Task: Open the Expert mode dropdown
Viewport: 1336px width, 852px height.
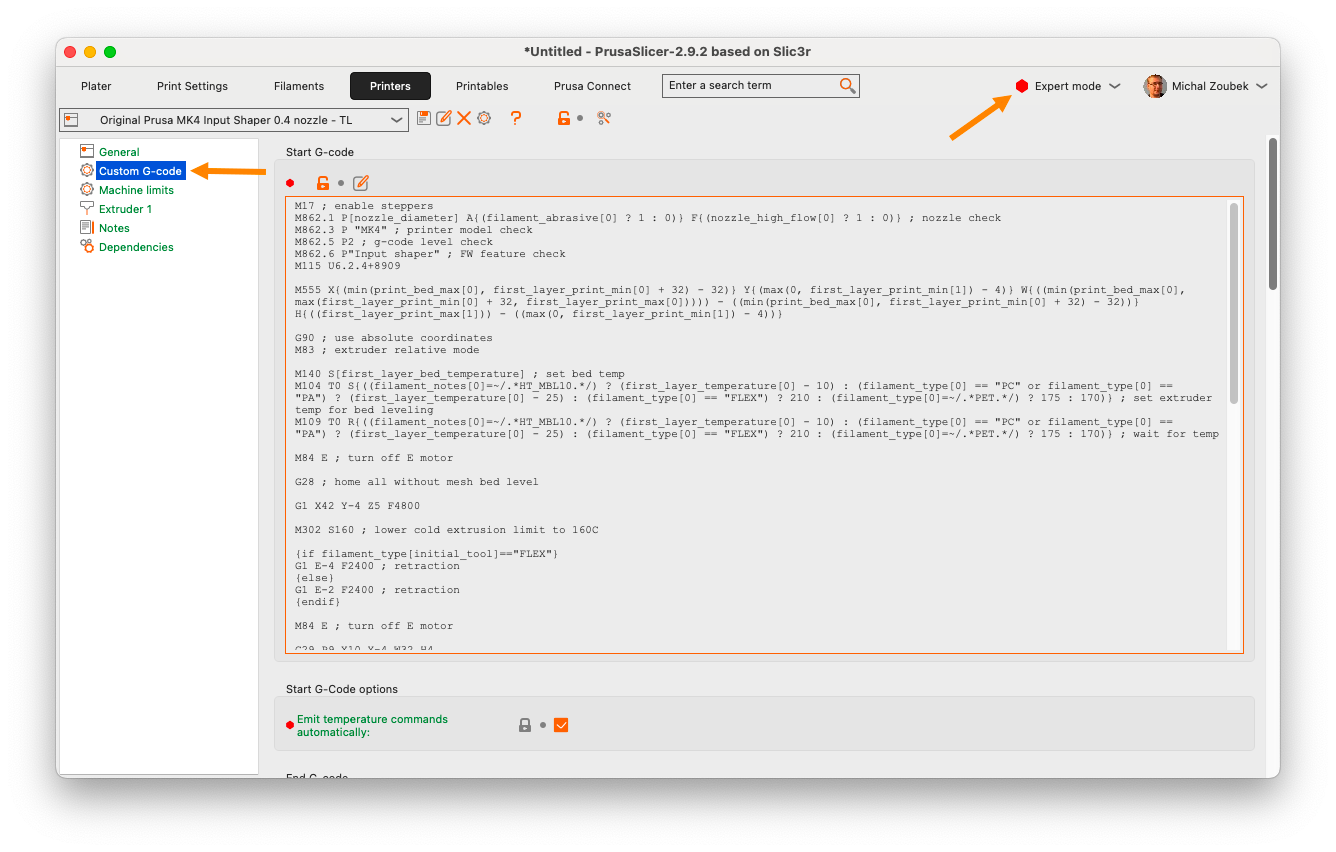Action: 1068,86
